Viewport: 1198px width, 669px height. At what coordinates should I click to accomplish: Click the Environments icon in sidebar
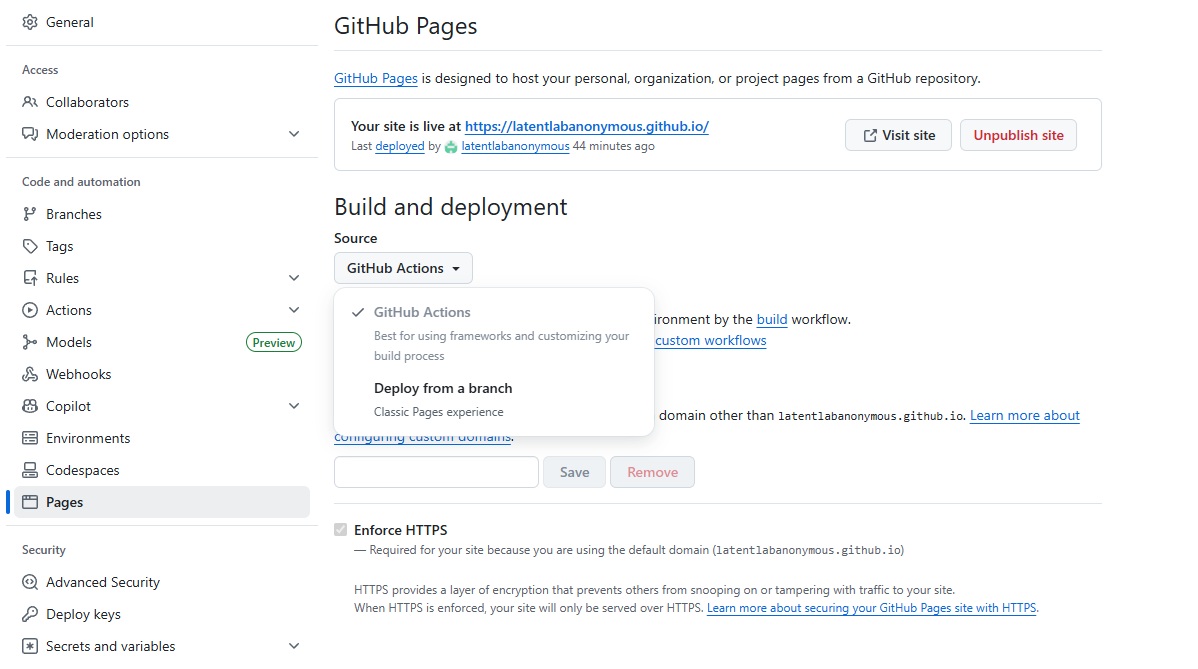click(x=30, y=437)
